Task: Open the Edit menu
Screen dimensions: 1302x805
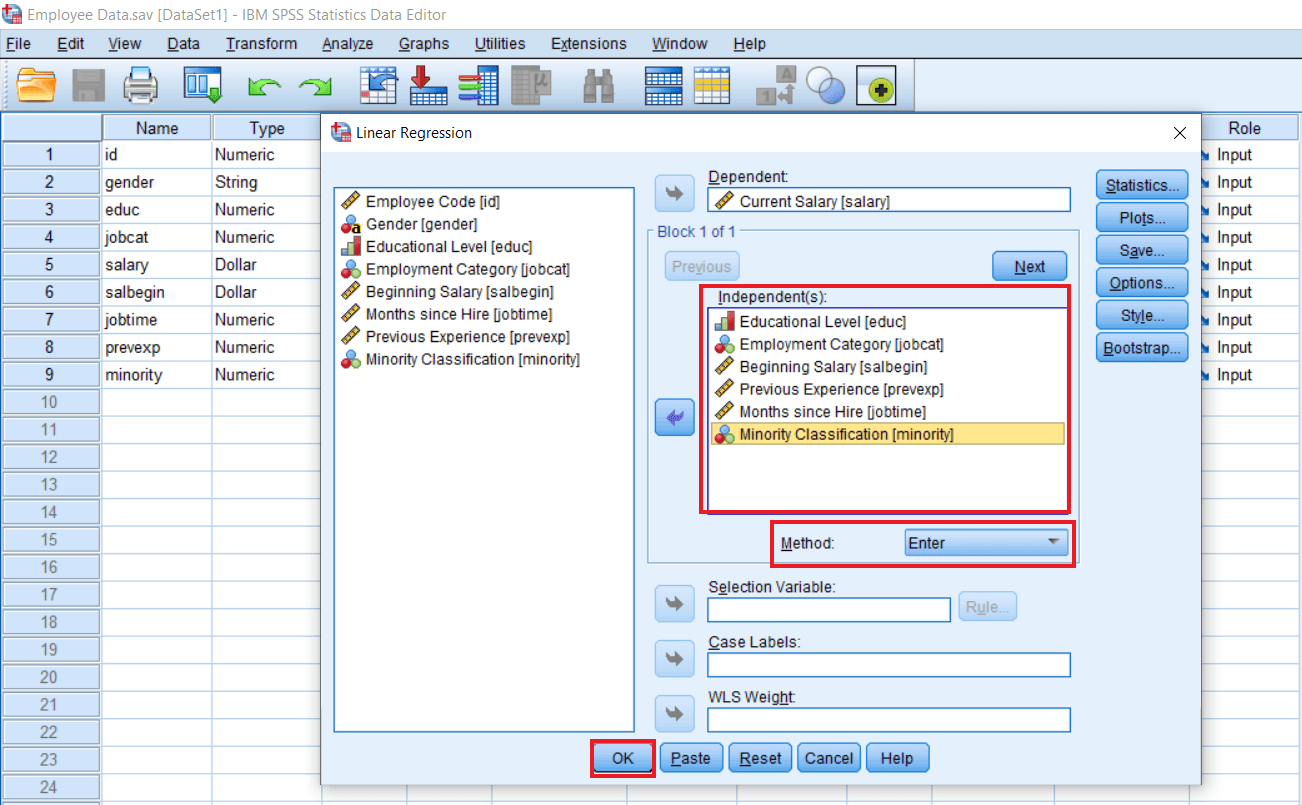Action: click(x=70, y=44)
